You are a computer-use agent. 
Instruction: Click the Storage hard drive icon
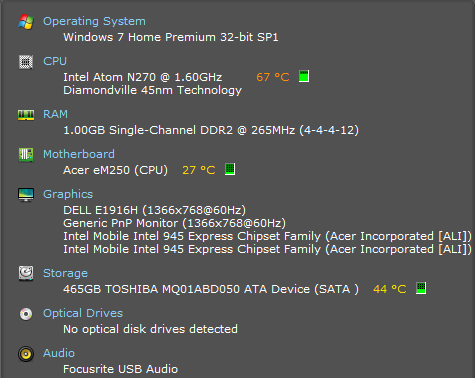[x=26, y=273]
